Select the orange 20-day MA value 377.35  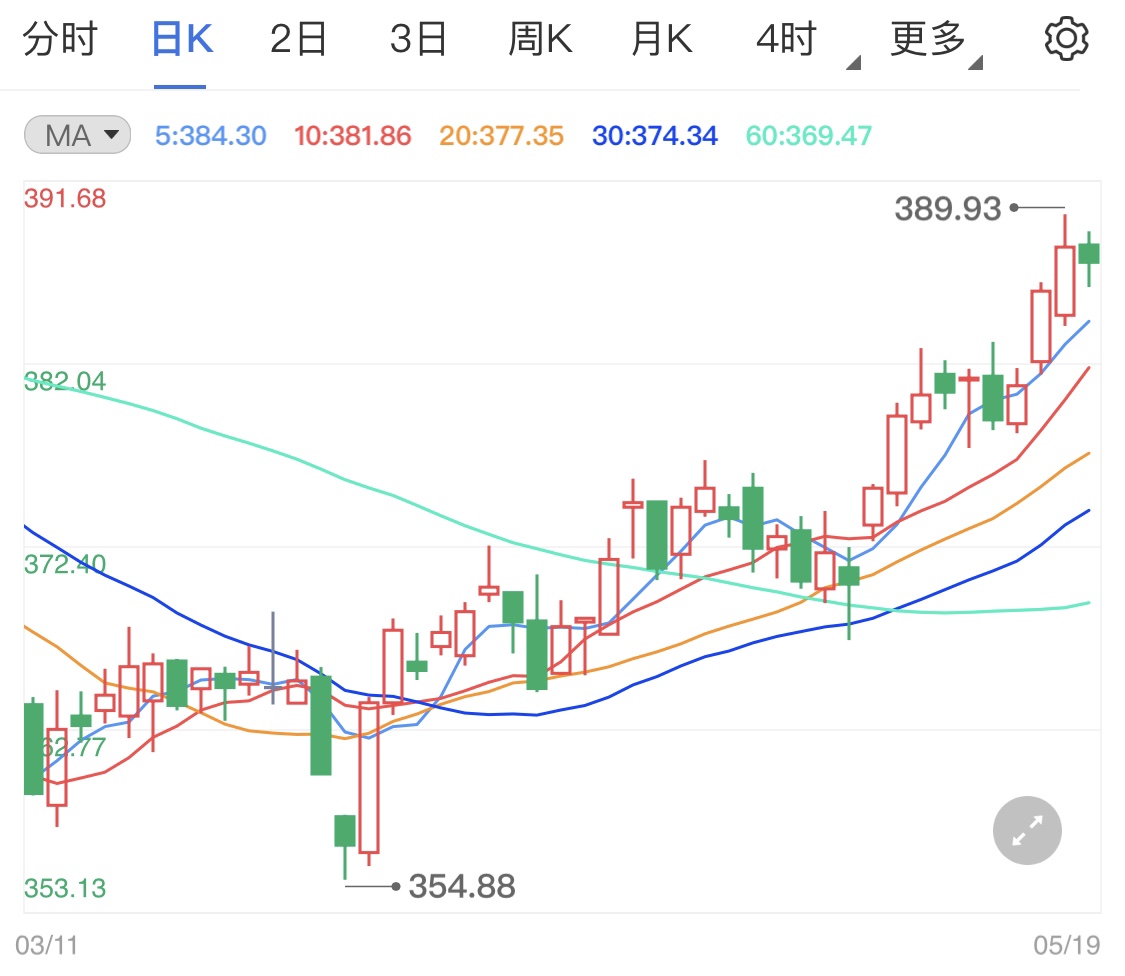pyautogui.click(x=500, y=136)
